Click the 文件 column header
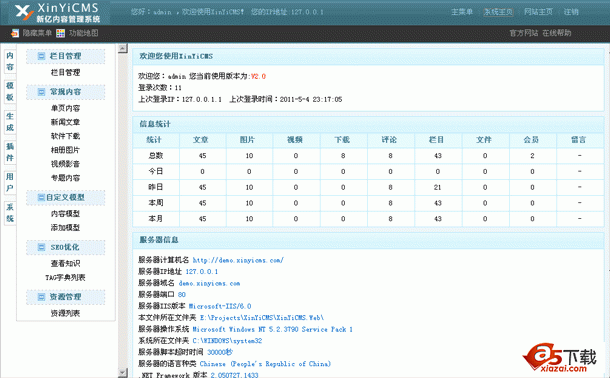This screenshot has width=610, height=378. [484, 140]
